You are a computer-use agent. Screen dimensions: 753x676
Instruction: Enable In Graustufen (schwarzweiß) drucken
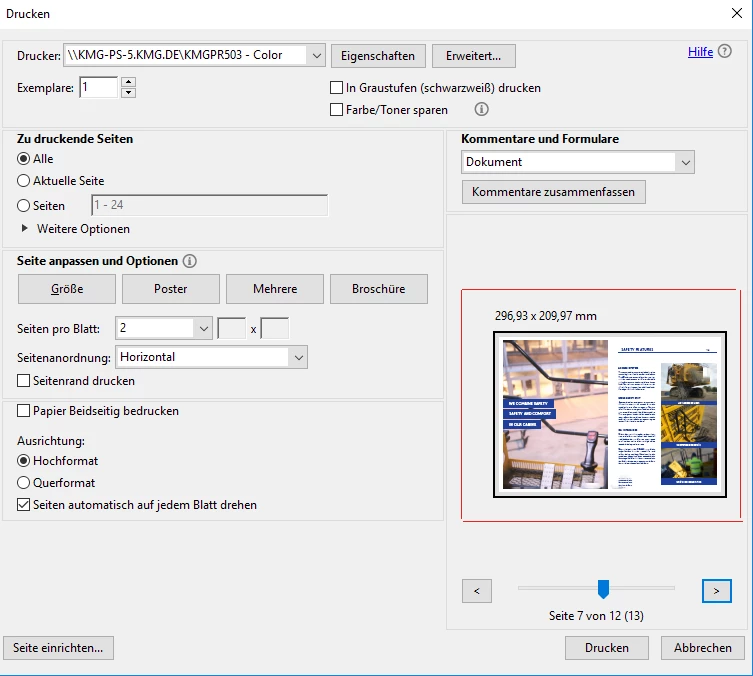coord(336,88)
